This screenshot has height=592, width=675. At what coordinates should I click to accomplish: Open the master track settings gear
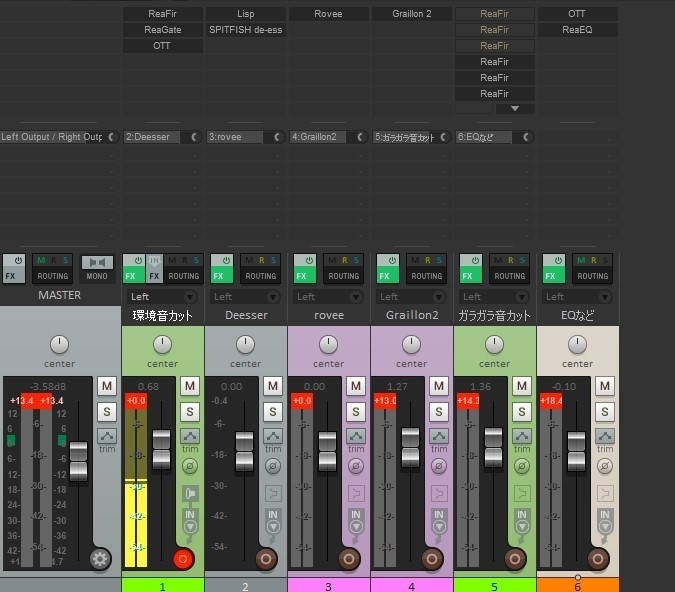(x=100, y=559)
